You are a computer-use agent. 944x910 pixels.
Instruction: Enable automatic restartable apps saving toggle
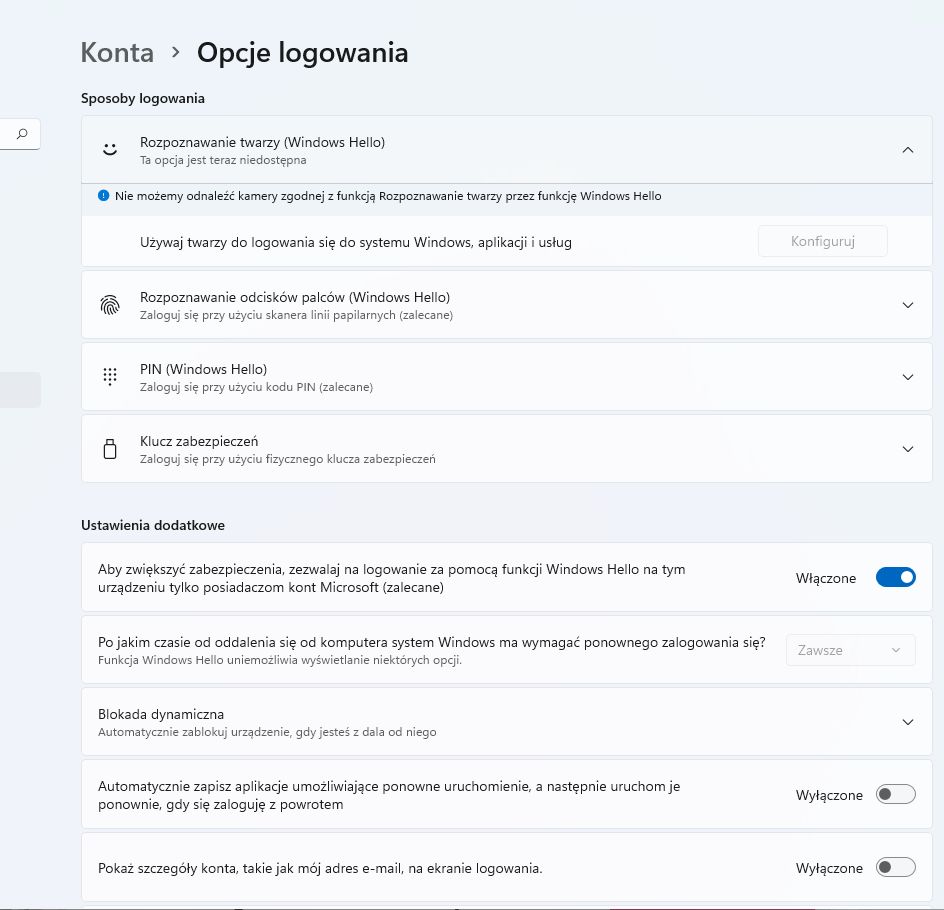pyautogui.click(x=895, y=795)
